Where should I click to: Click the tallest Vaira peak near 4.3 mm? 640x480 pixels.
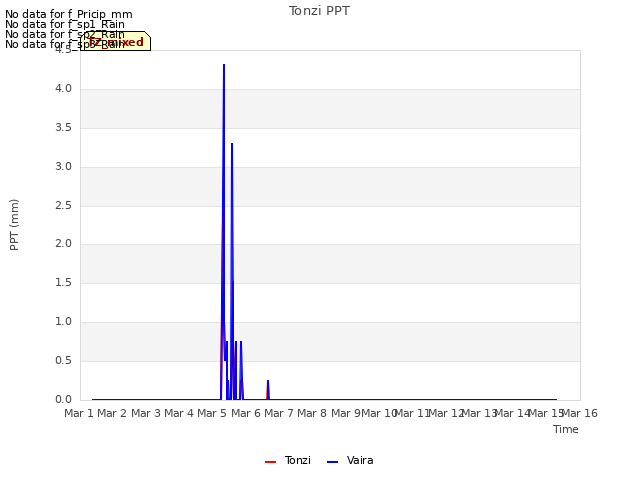(224, 65)
